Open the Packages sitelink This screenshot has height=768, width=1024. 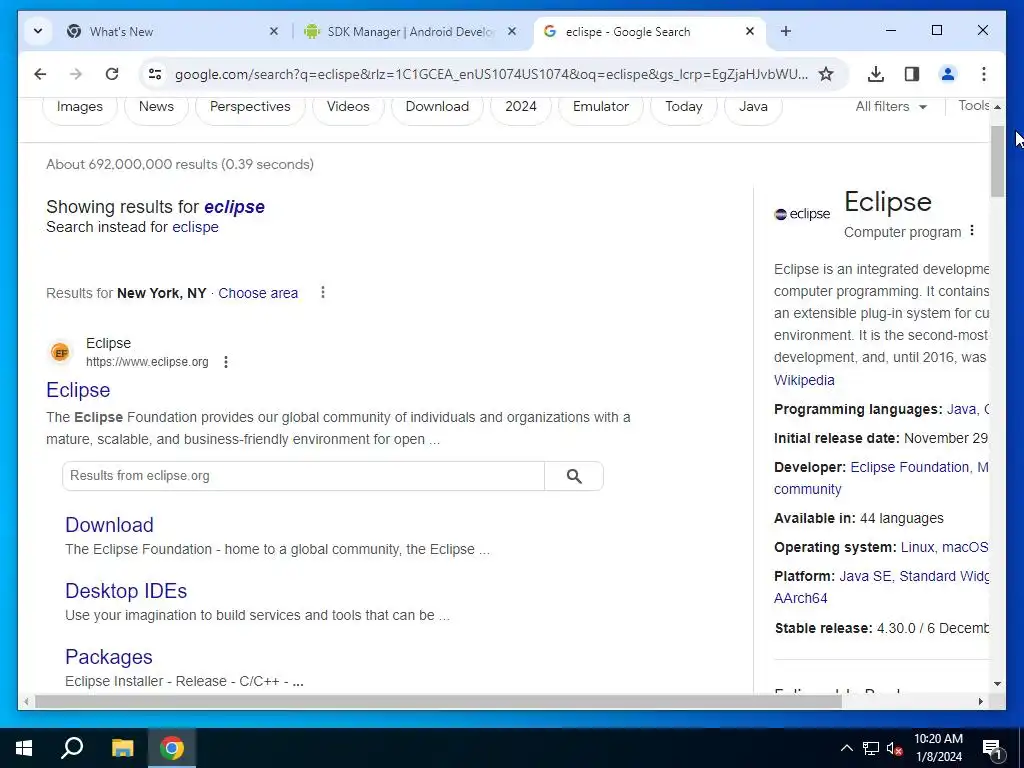coord(108,657)
